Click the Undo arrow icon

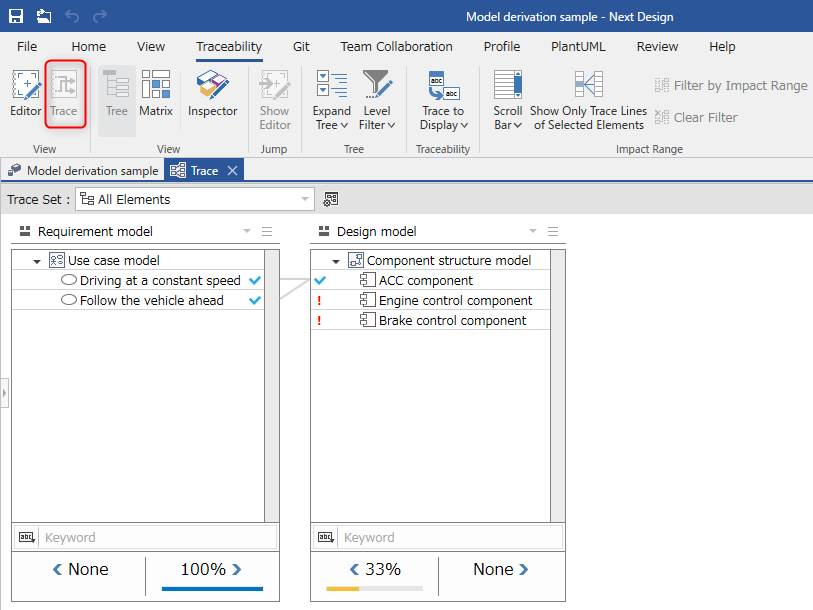[x=72, y=17]
